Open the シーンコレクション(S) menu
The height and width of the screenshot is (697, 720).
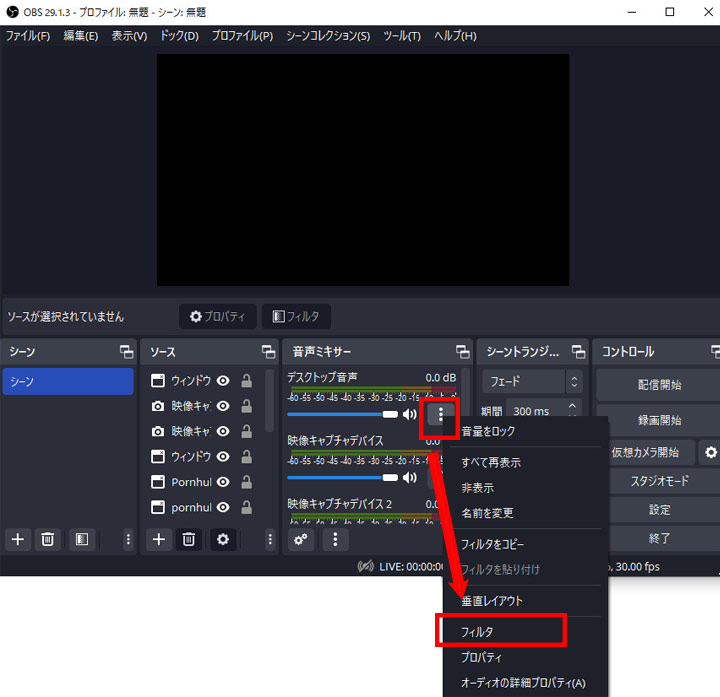click(x=328, y=36)
